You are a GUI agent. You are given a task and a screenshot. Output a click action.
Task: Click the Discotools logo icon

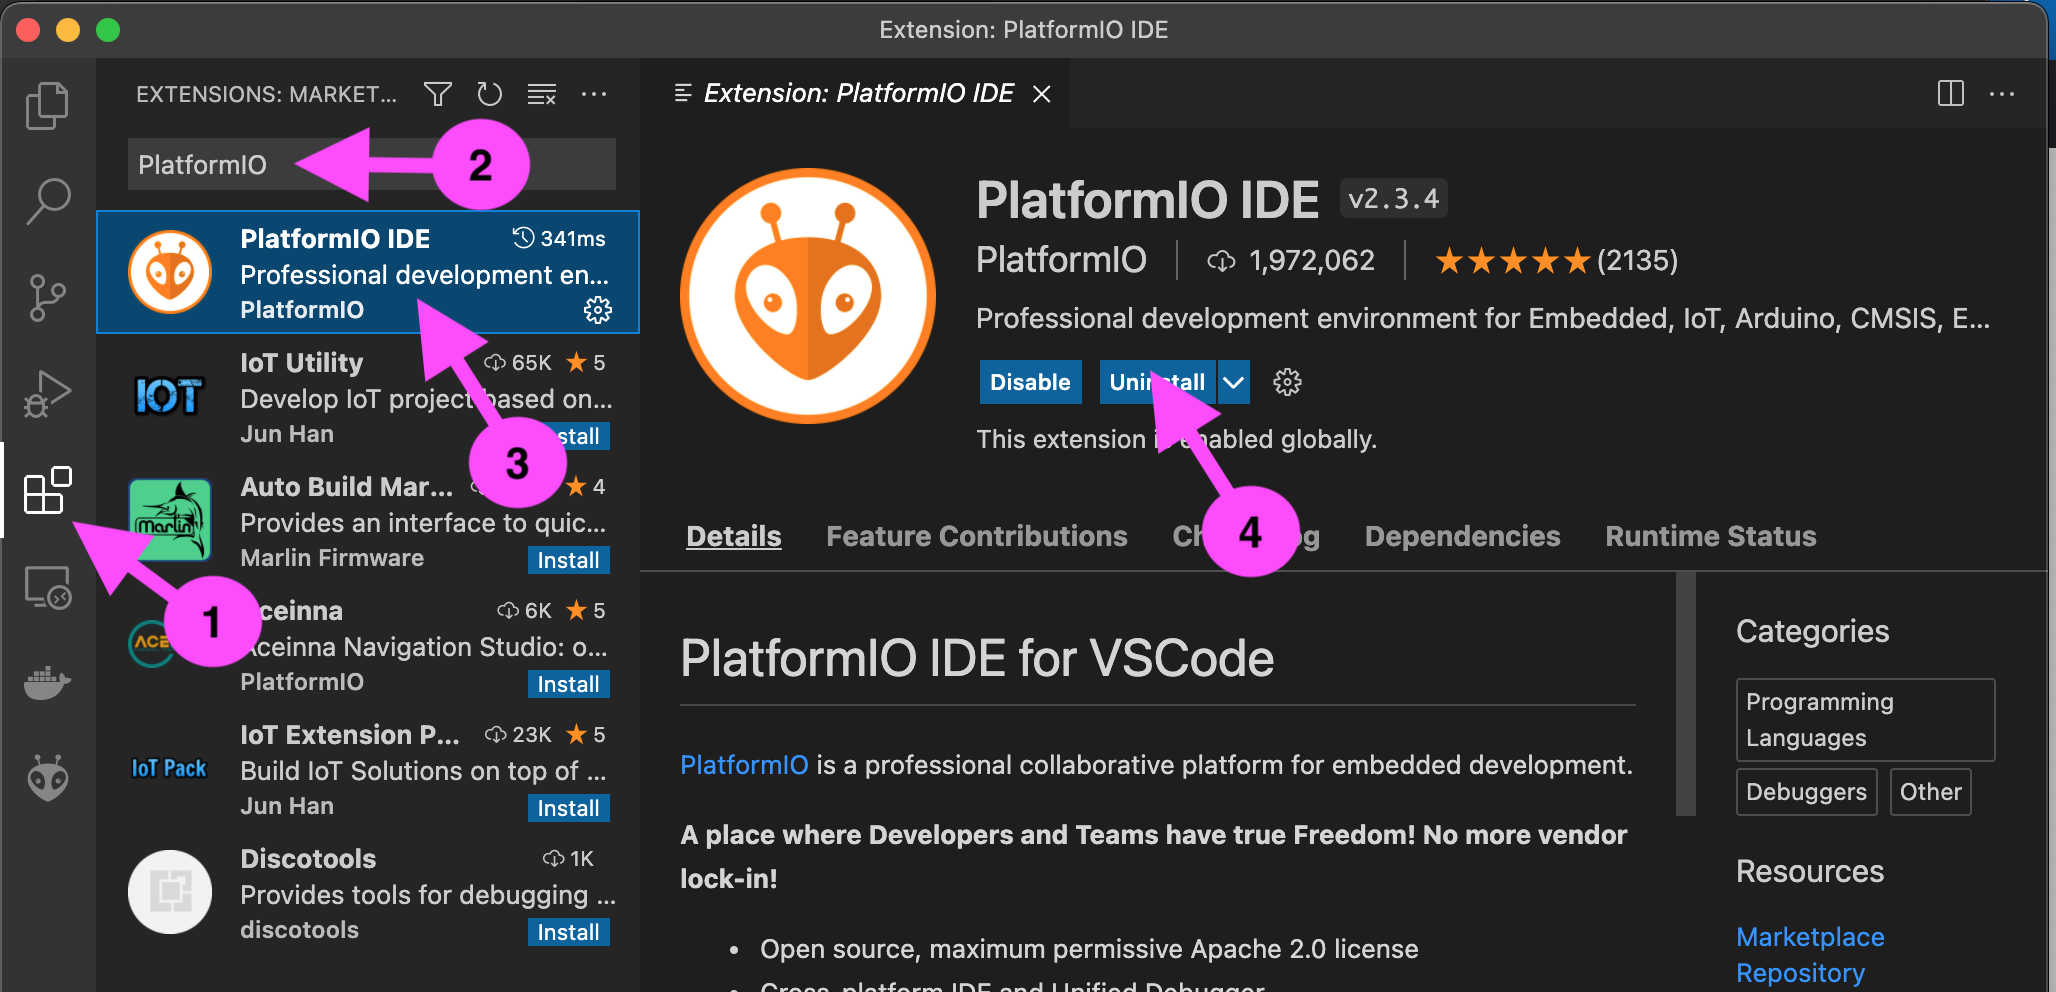pos(170,892)
